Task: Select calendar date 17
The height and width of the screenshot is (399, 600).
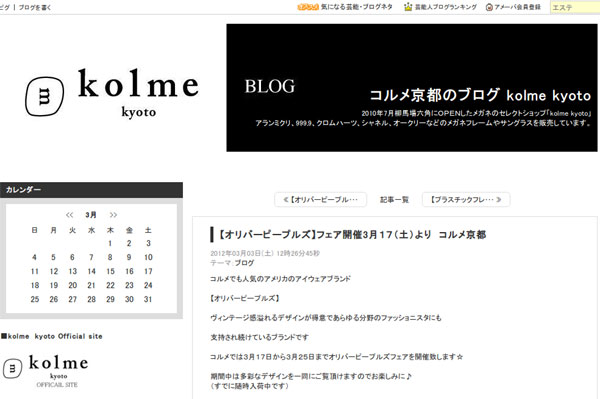Action: tap(148, 271)
